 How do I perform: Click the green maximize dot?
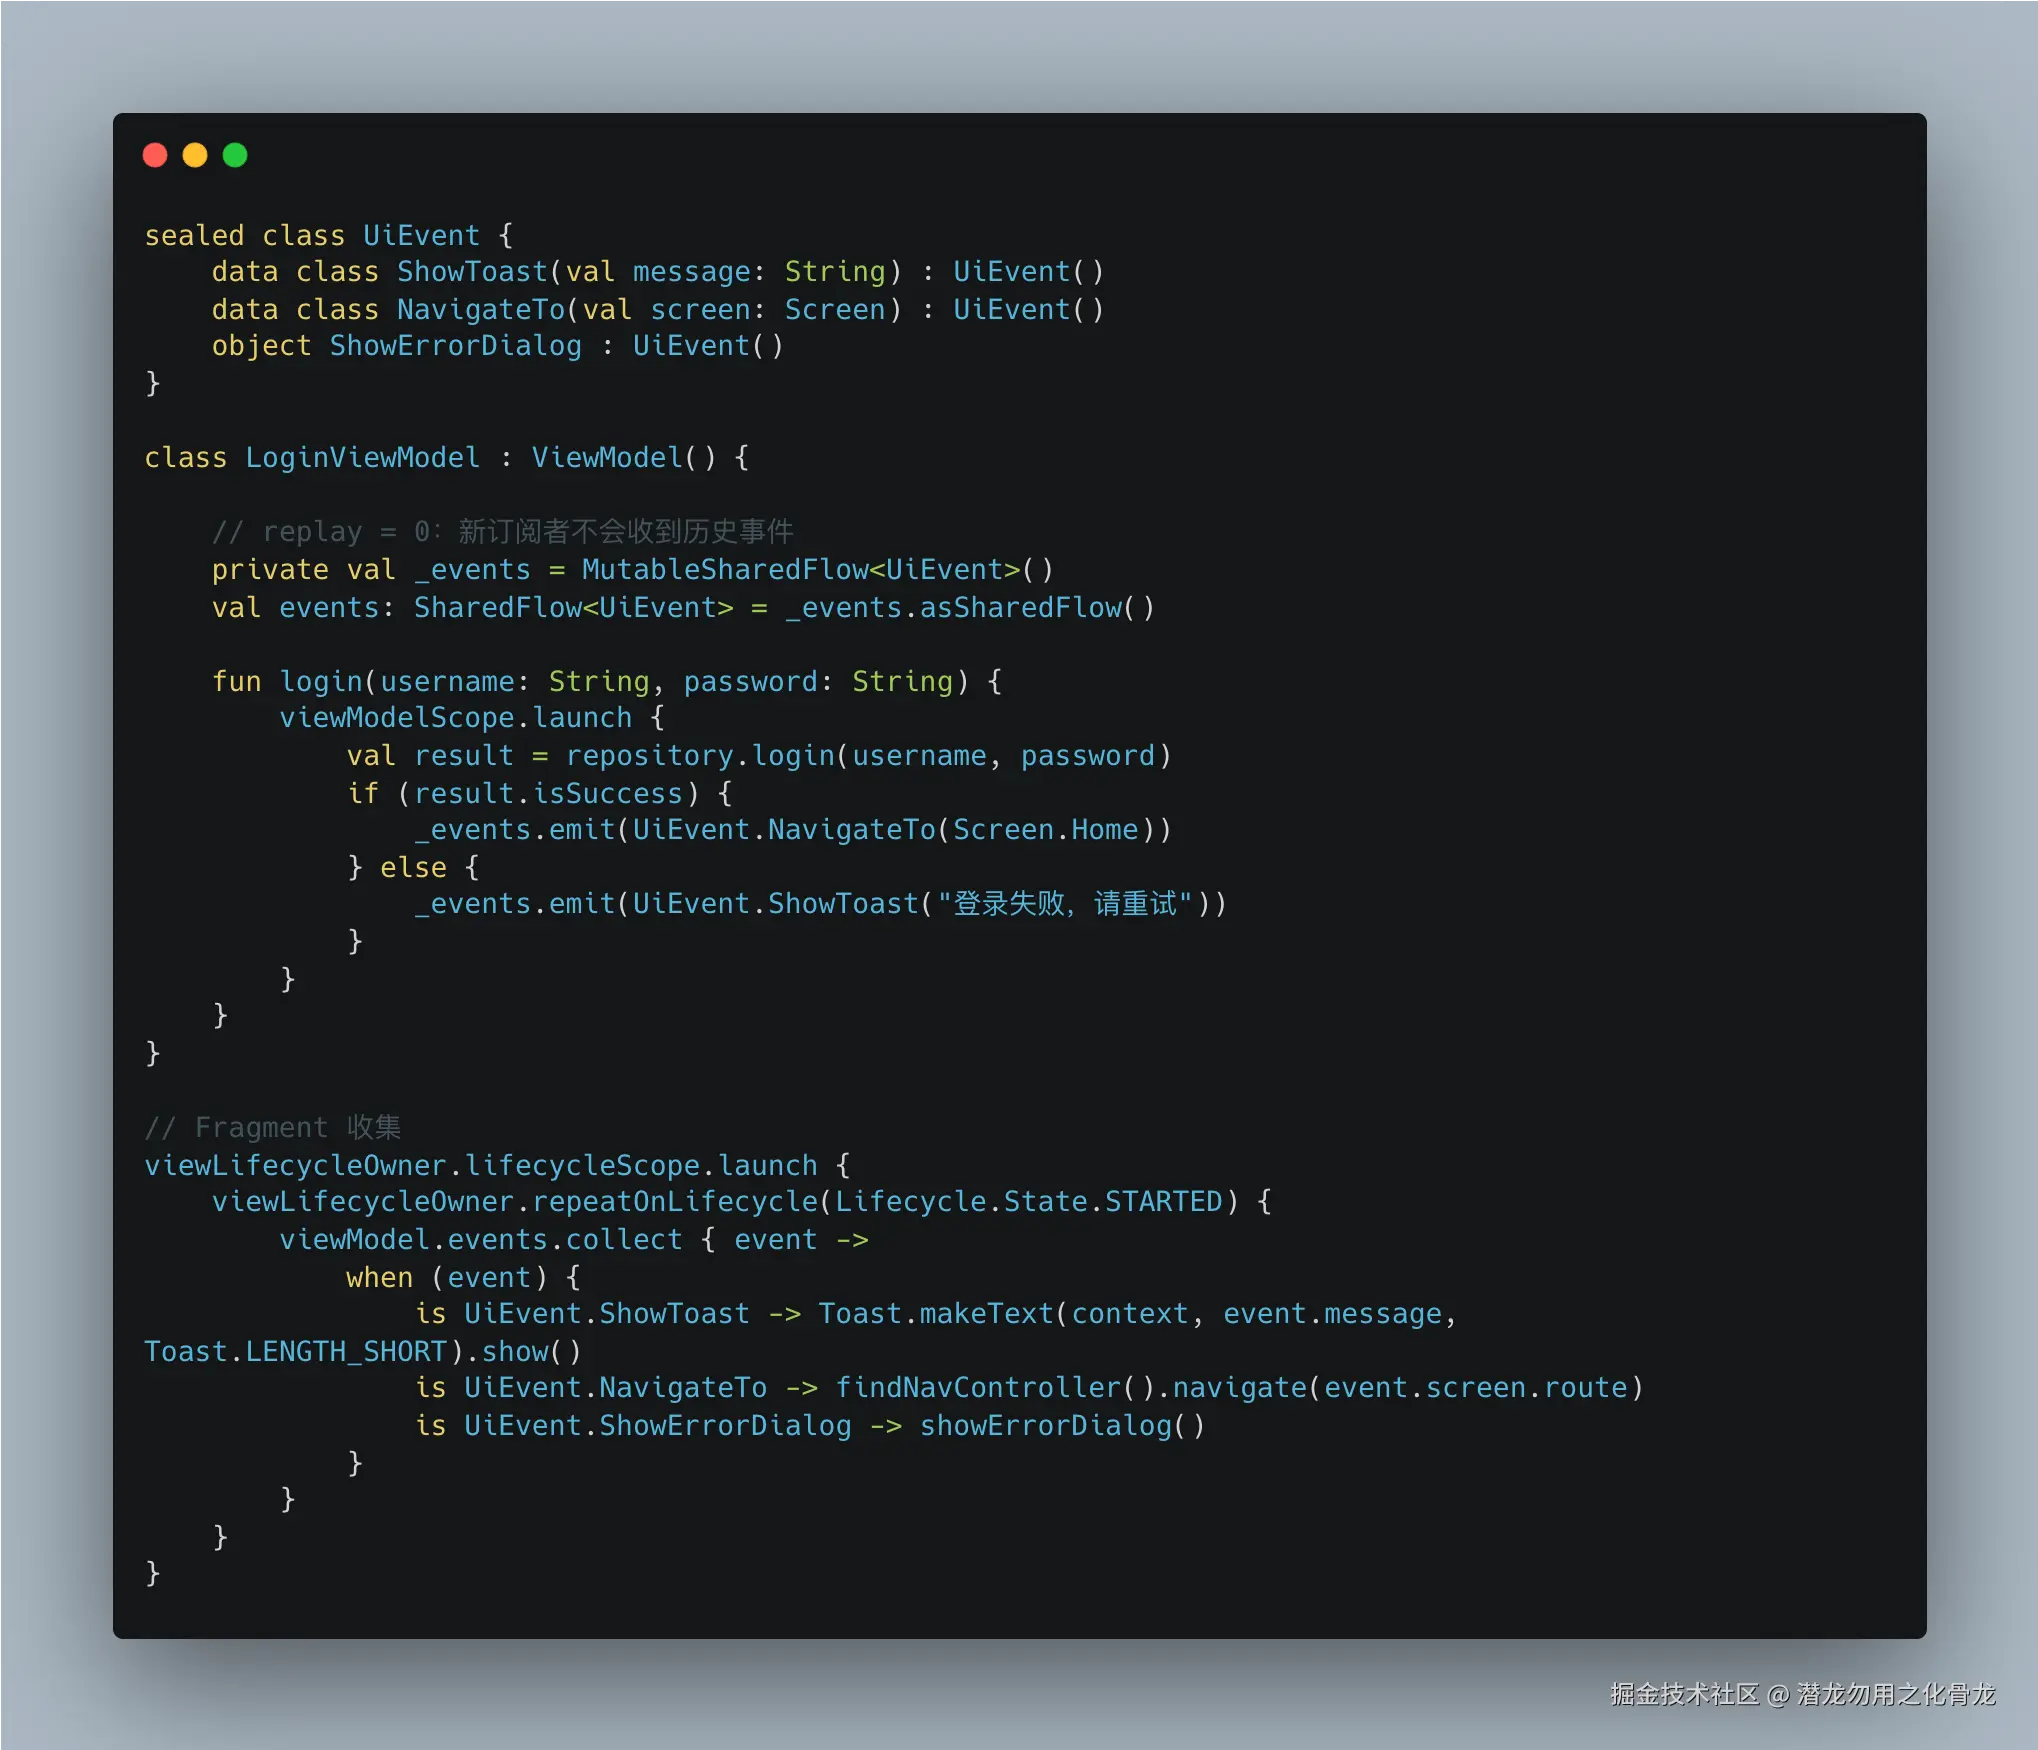click(x=235, y=155)
